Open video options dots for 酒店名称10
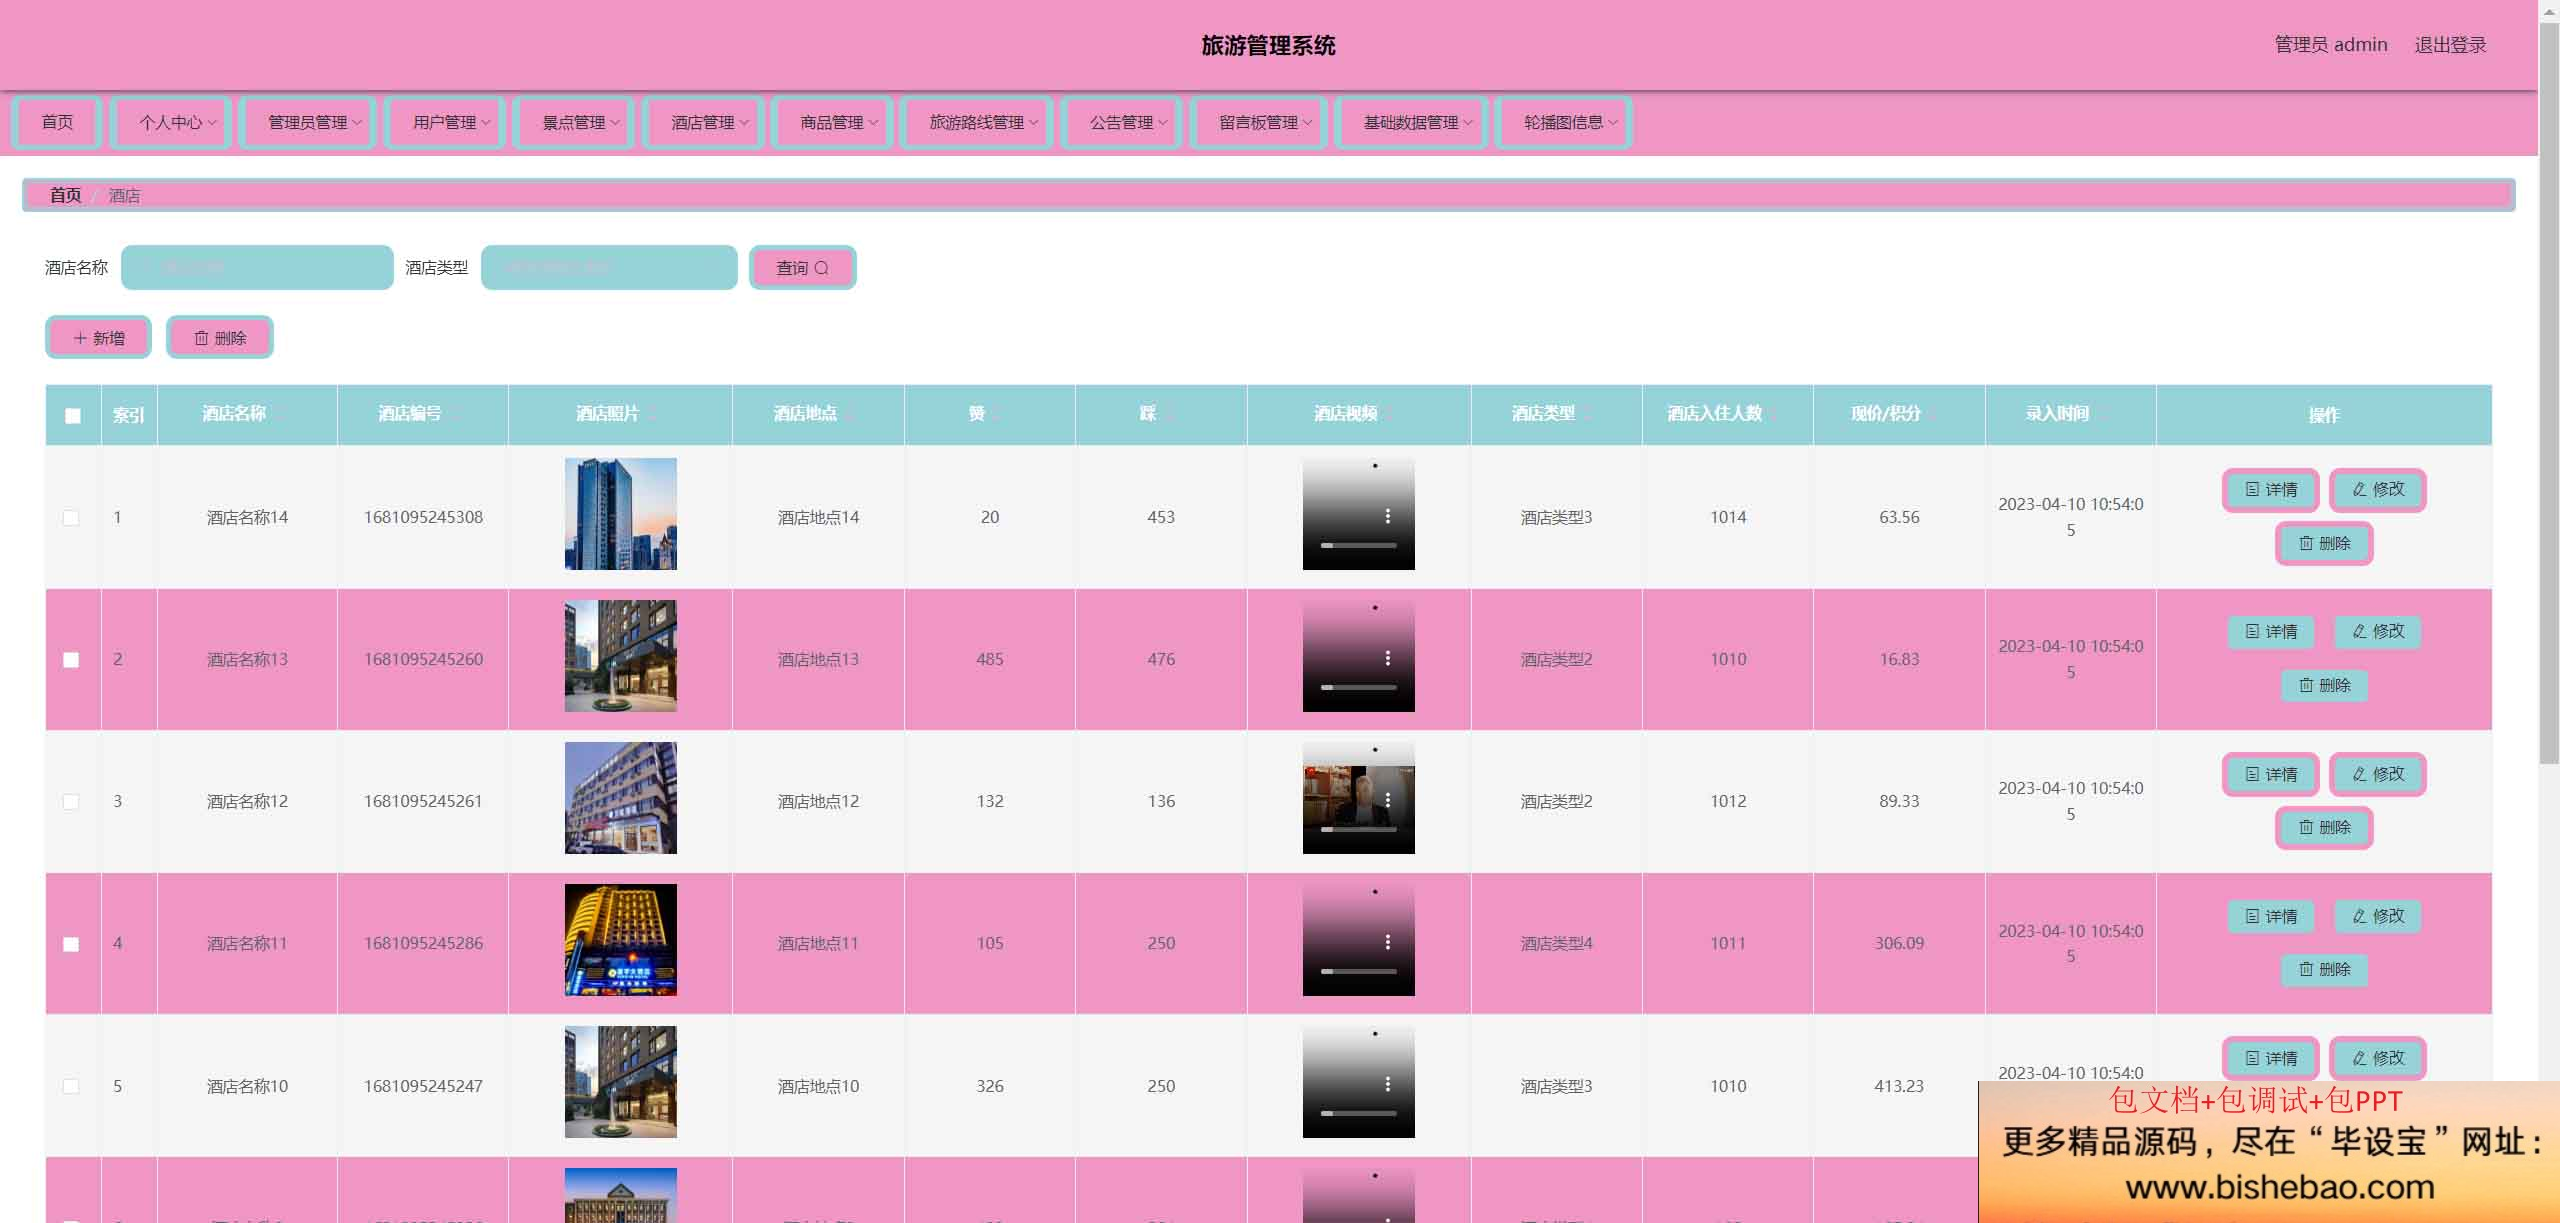Viewport: 2560px width, 1223px height. pyautogui.click(x=1387, y=1084)
